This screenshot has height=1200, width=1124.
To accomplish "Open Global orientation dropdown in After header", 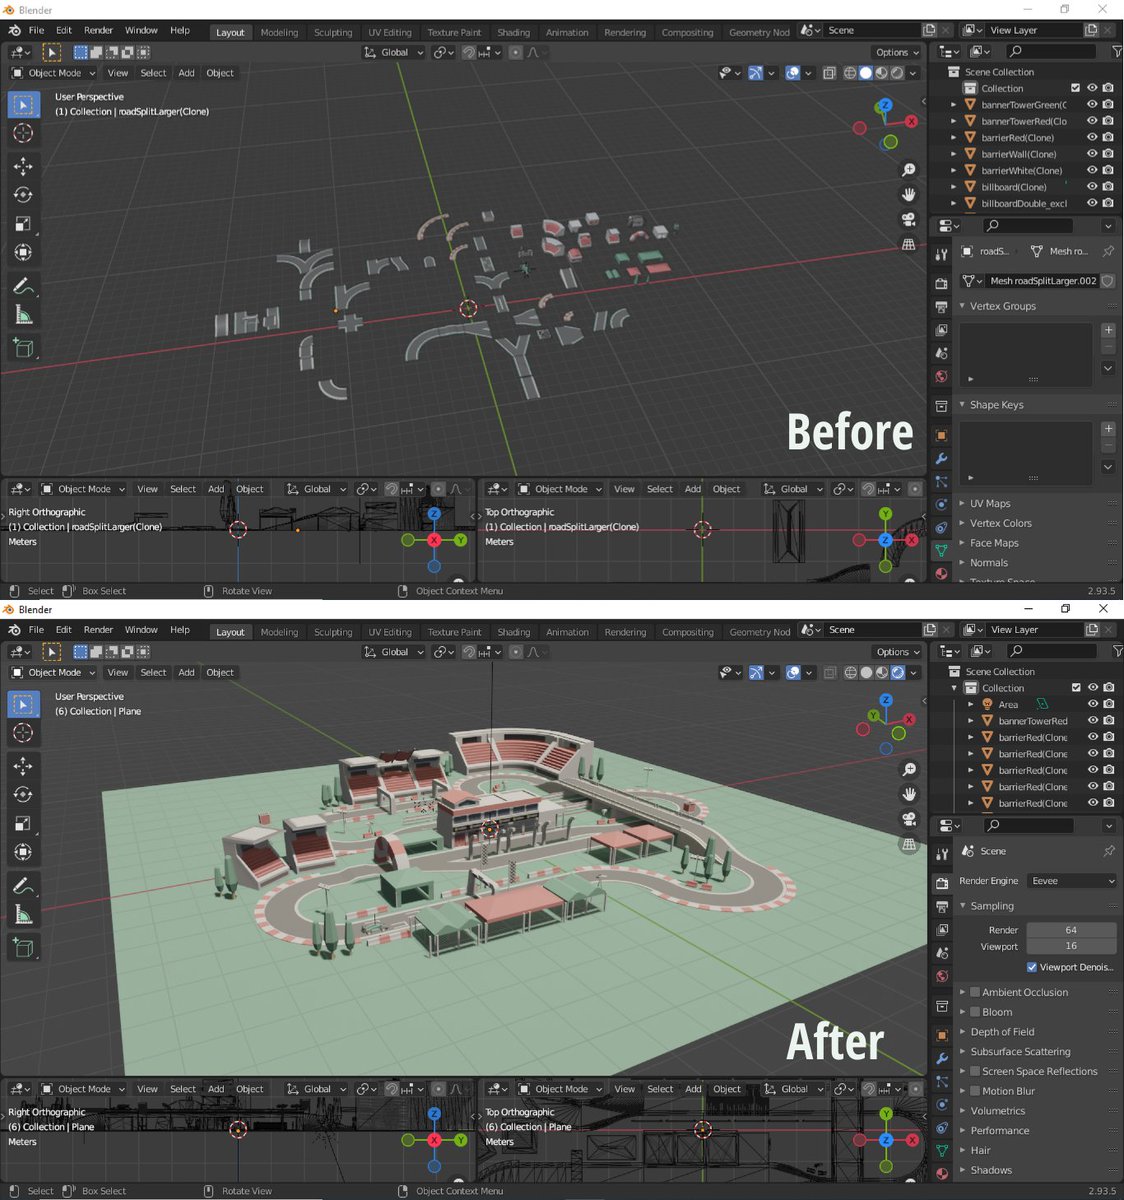I will [x=395, y=651].
